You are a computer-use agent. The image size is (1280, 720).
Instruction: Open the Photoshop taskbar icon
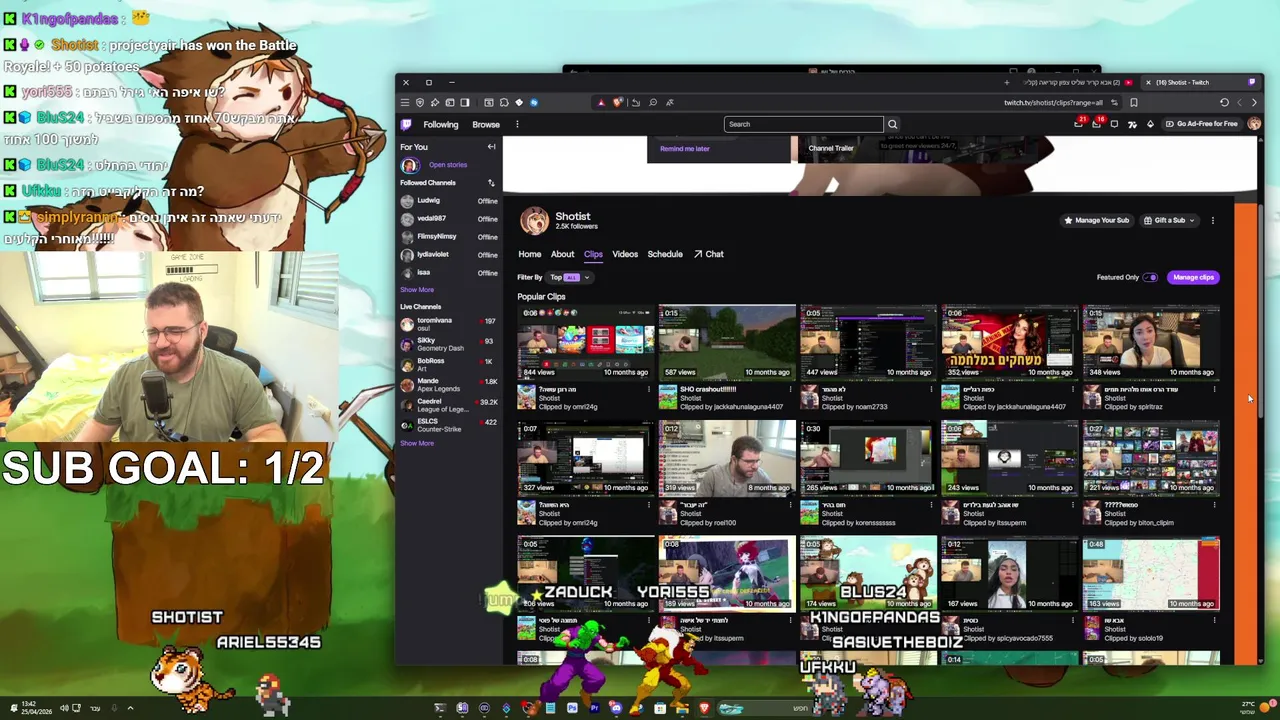572,708
